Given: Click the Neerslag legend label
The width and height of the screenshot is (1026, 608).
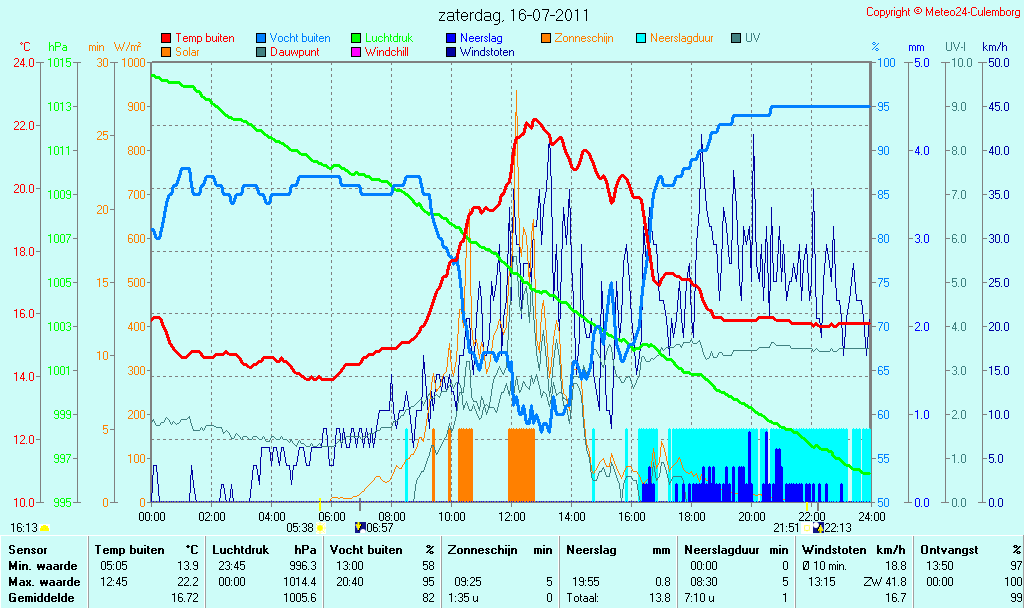Looking at the screenshot, I should (x=481, y=38).
